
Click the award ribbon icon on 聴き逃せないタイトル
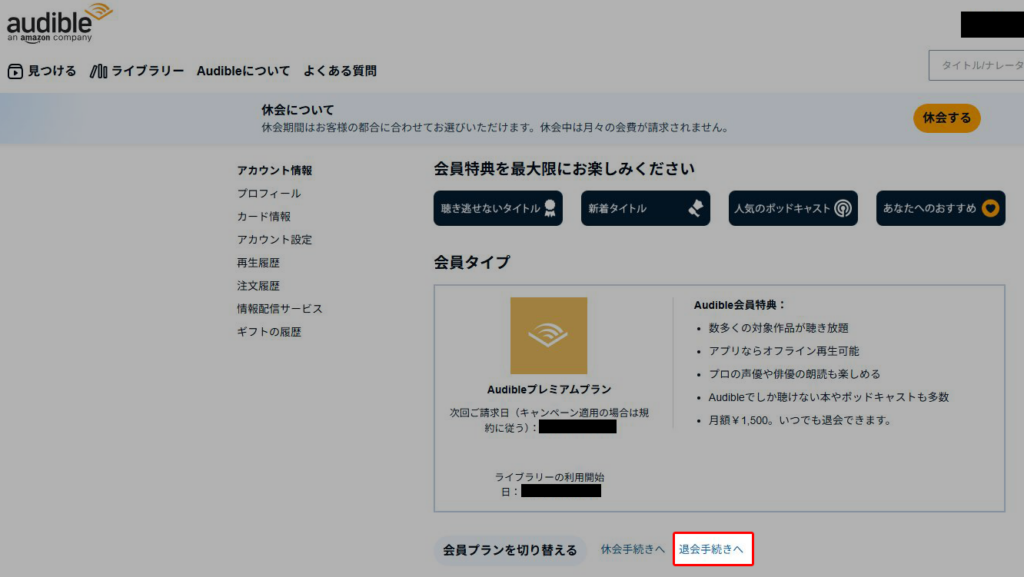550,208
